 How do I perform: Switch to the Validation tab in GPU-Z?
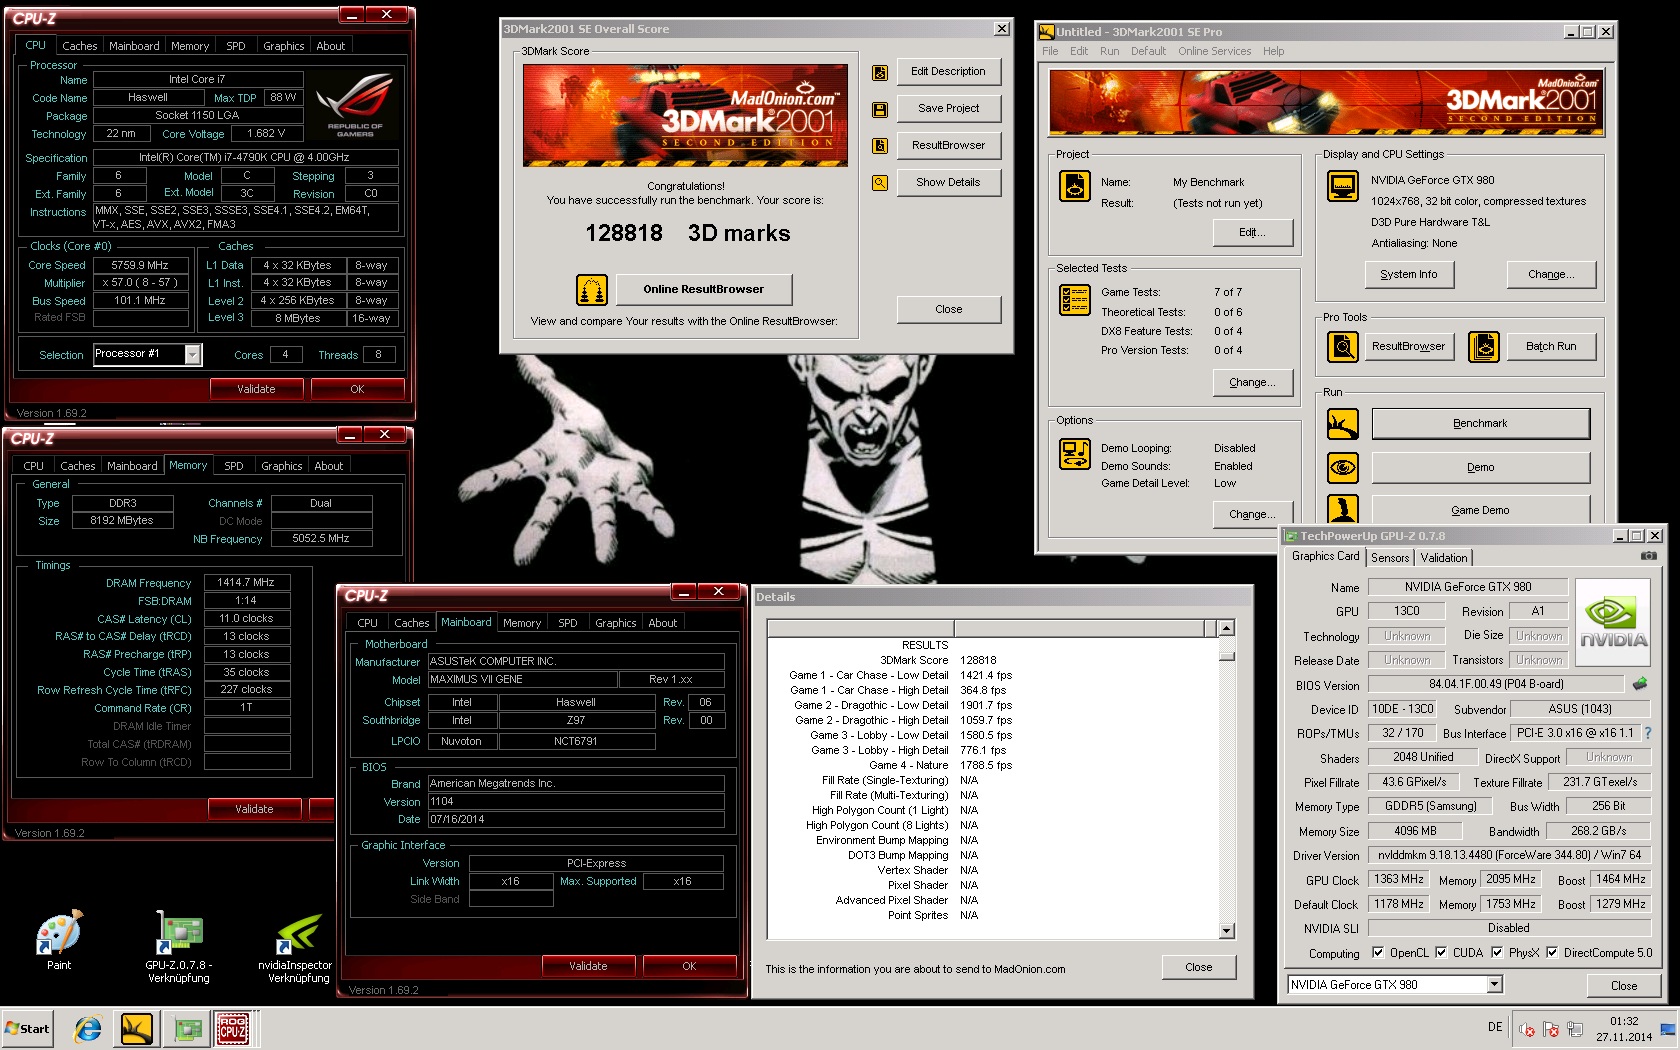point(1444,558)
